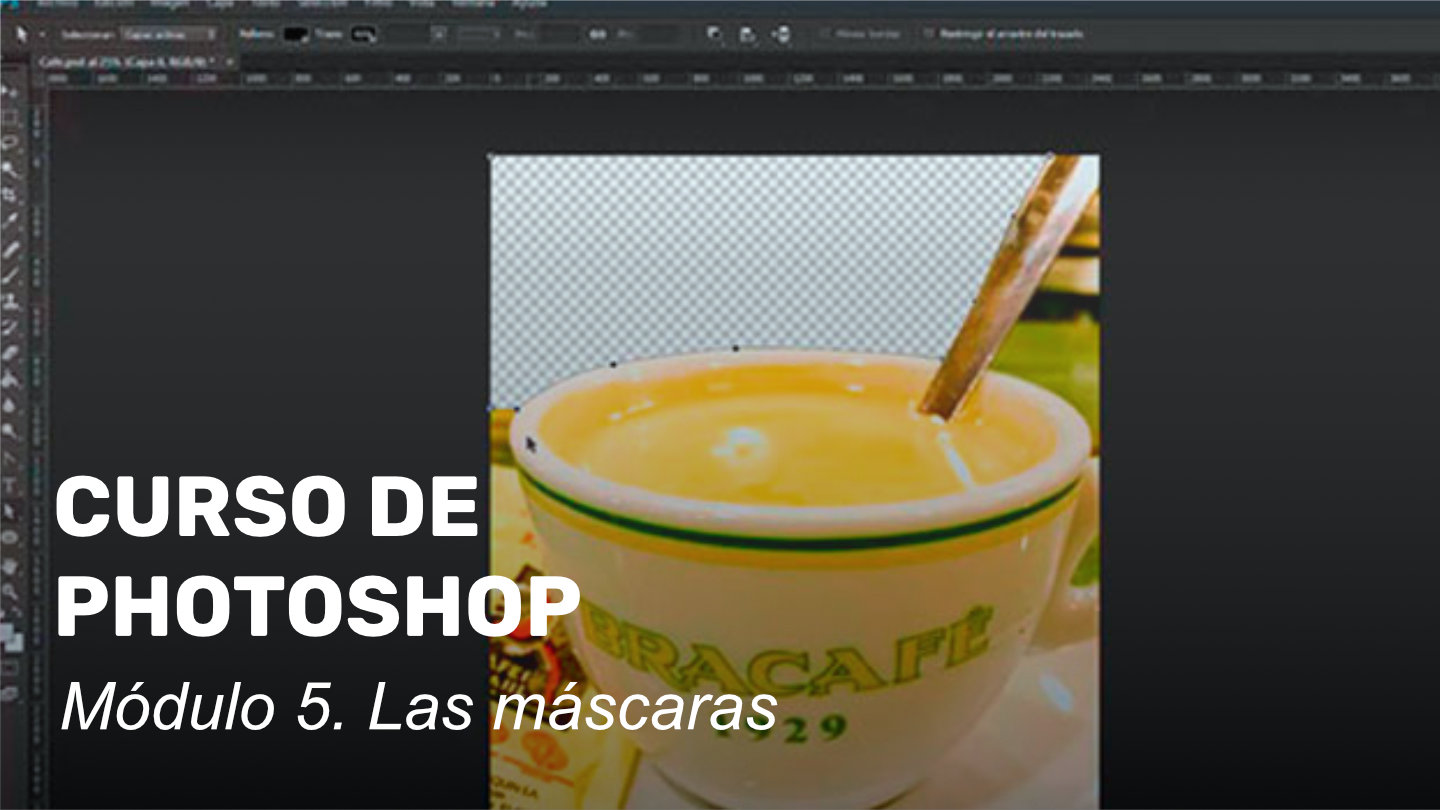The height and width of the screenshot is (810, 1440).
Task: Select the Gradient tool
Action: coord(12,378)
